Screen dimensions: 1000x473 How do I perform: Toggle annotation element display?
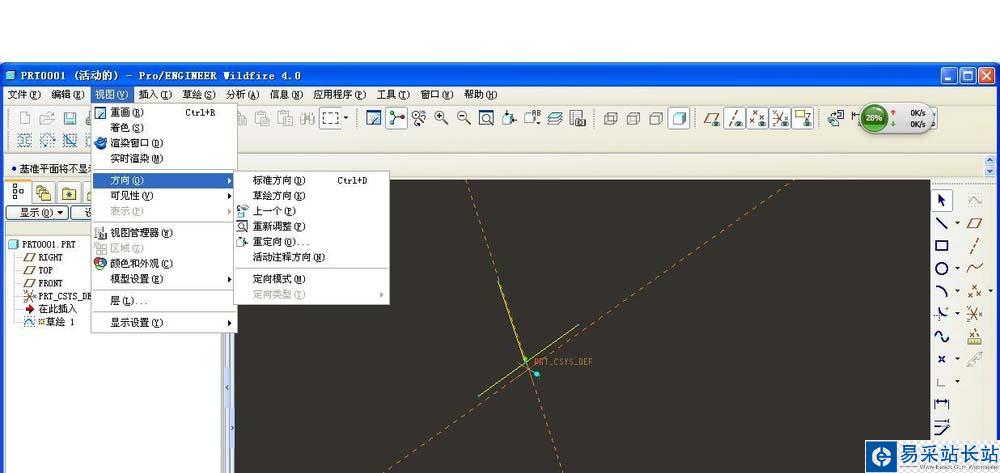tap(802, 118)
